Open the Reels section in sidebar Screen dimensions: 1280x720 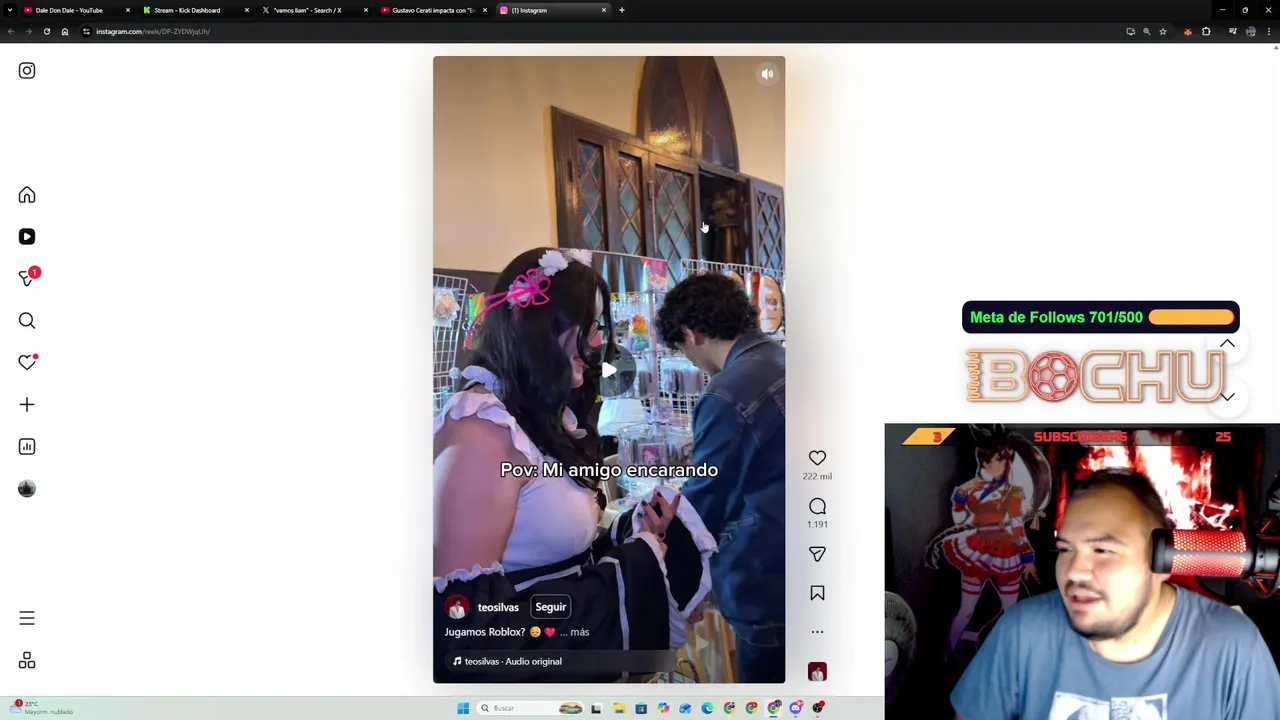click(27, 237)
